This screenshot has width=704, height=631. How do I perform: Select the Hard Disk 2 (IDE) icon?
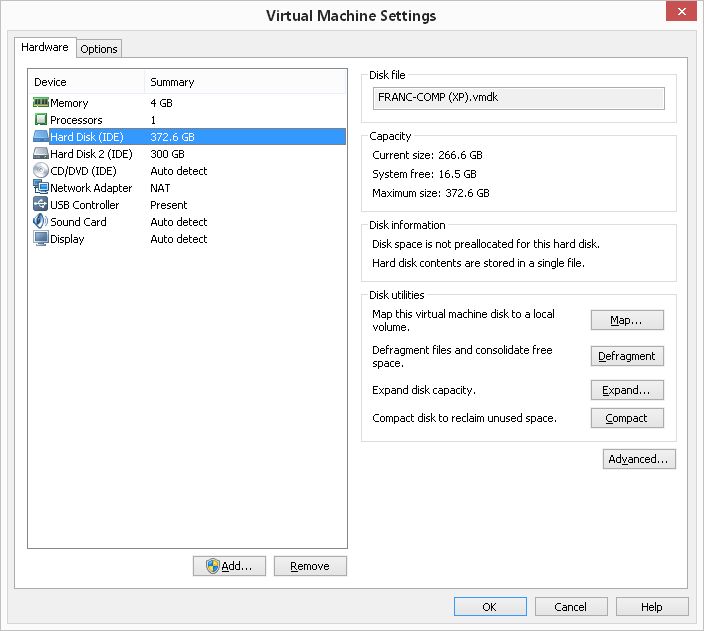41,154
